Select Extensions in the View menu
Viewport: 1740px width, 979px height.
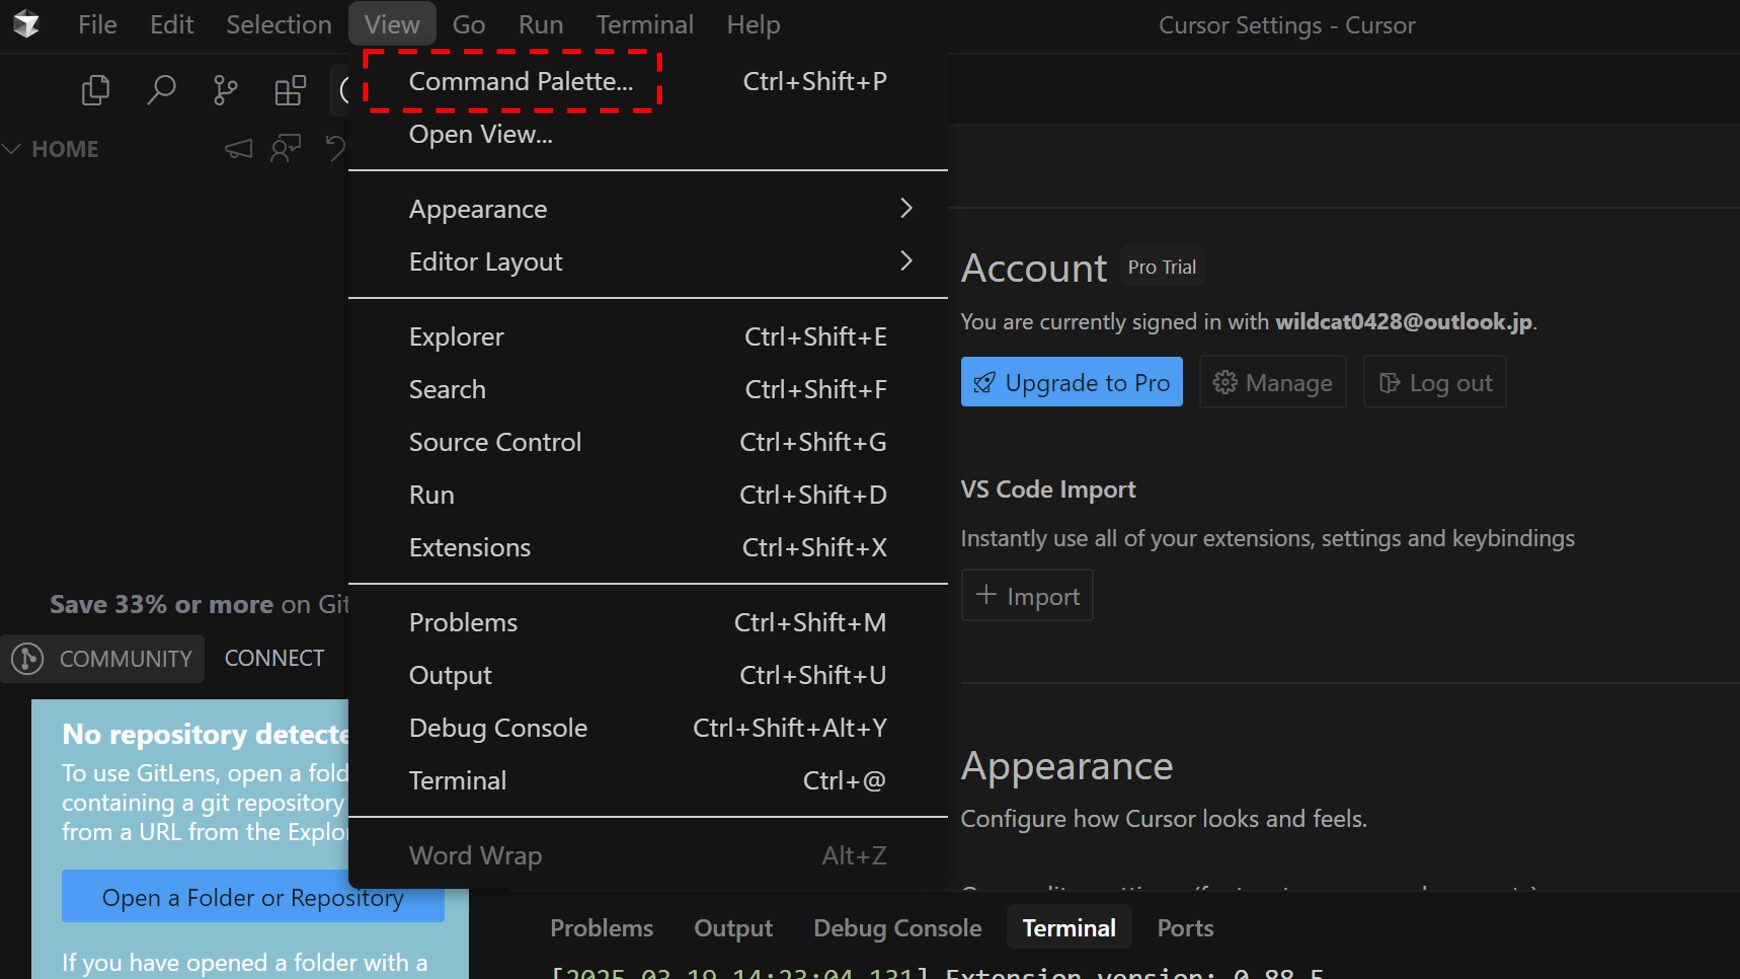coord(648,548)
